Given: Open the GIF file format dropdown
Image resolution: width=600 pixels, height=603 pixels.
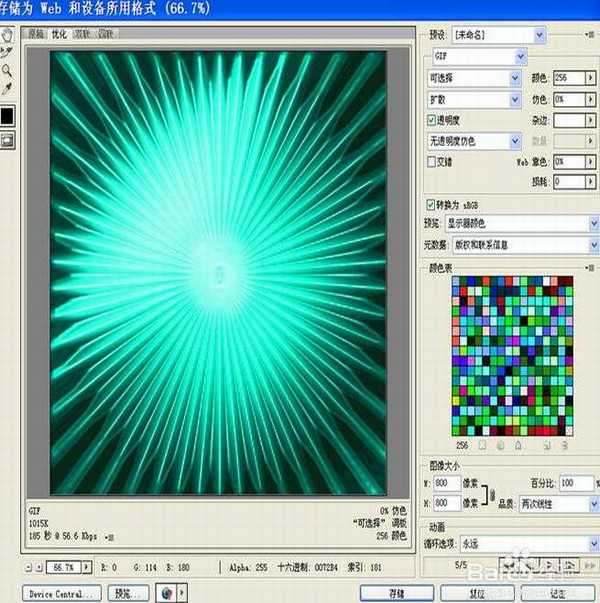Looking at the screenshot, I should click(476, 56).
